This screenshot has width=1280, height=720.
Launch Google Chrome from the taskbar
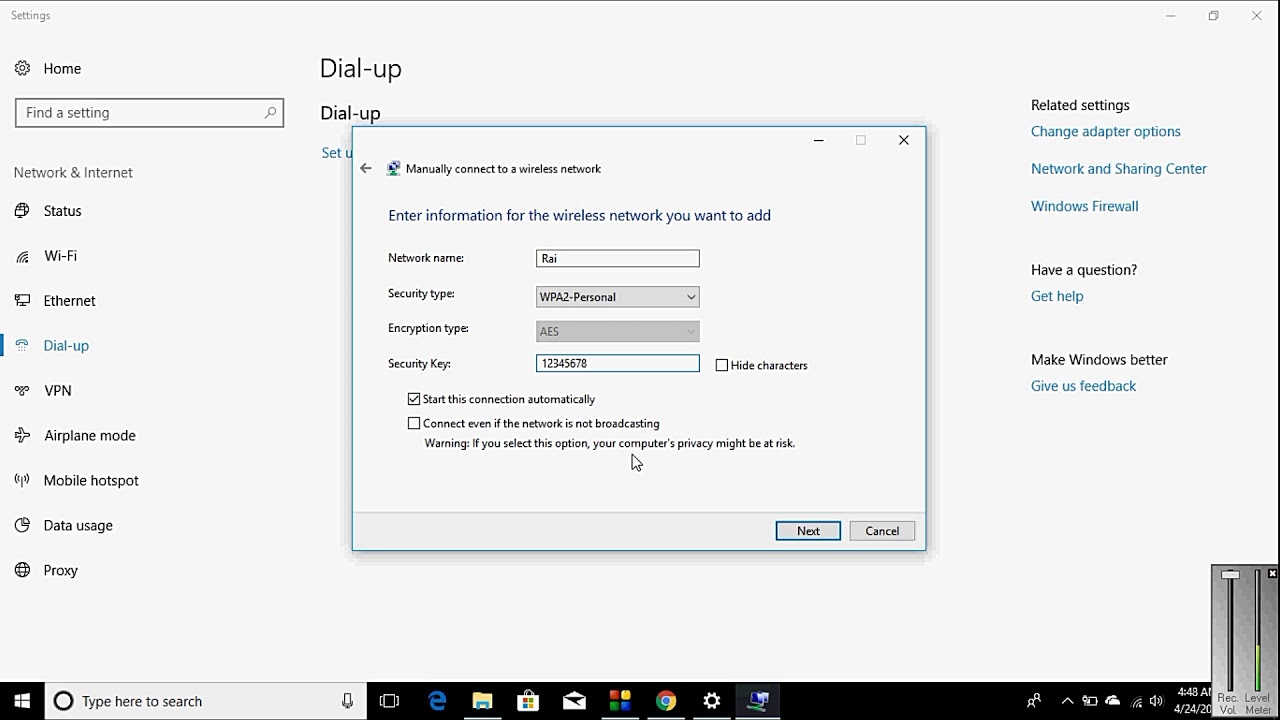click(x=666, y=701)
